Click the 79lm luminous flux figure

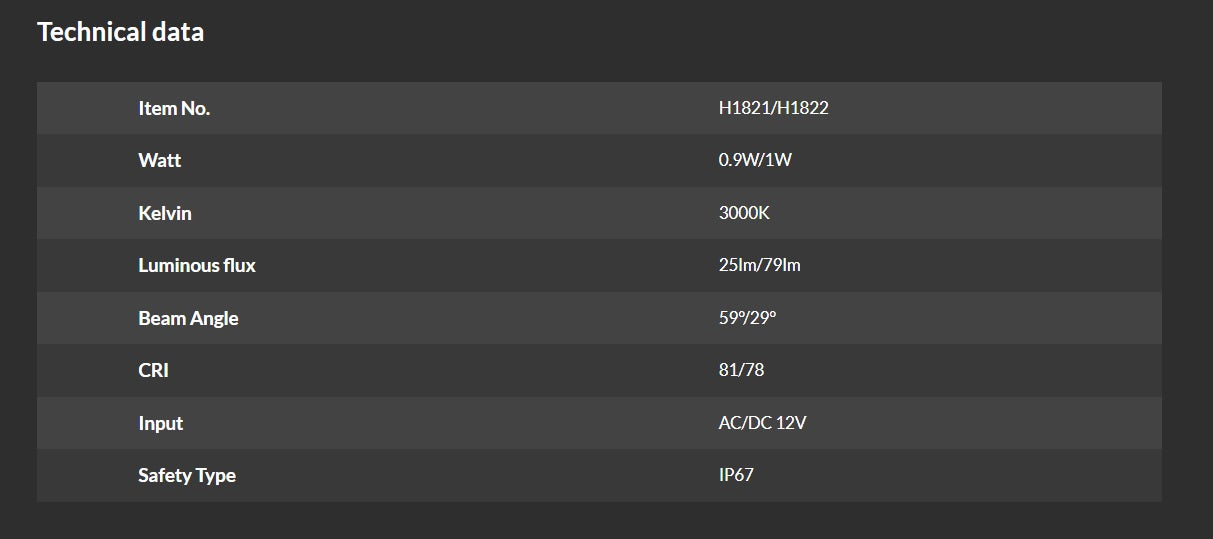pos(782,265)
